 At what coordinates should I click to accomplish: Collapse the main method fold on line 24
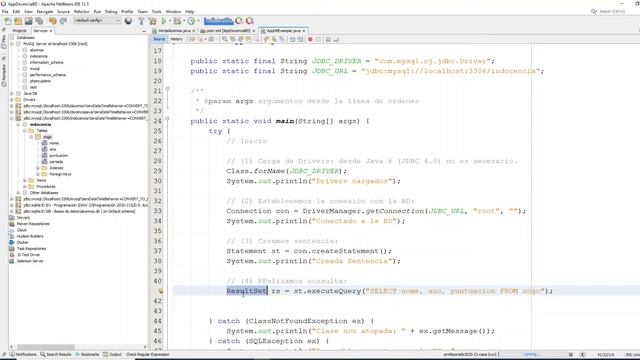coord(167,119)
